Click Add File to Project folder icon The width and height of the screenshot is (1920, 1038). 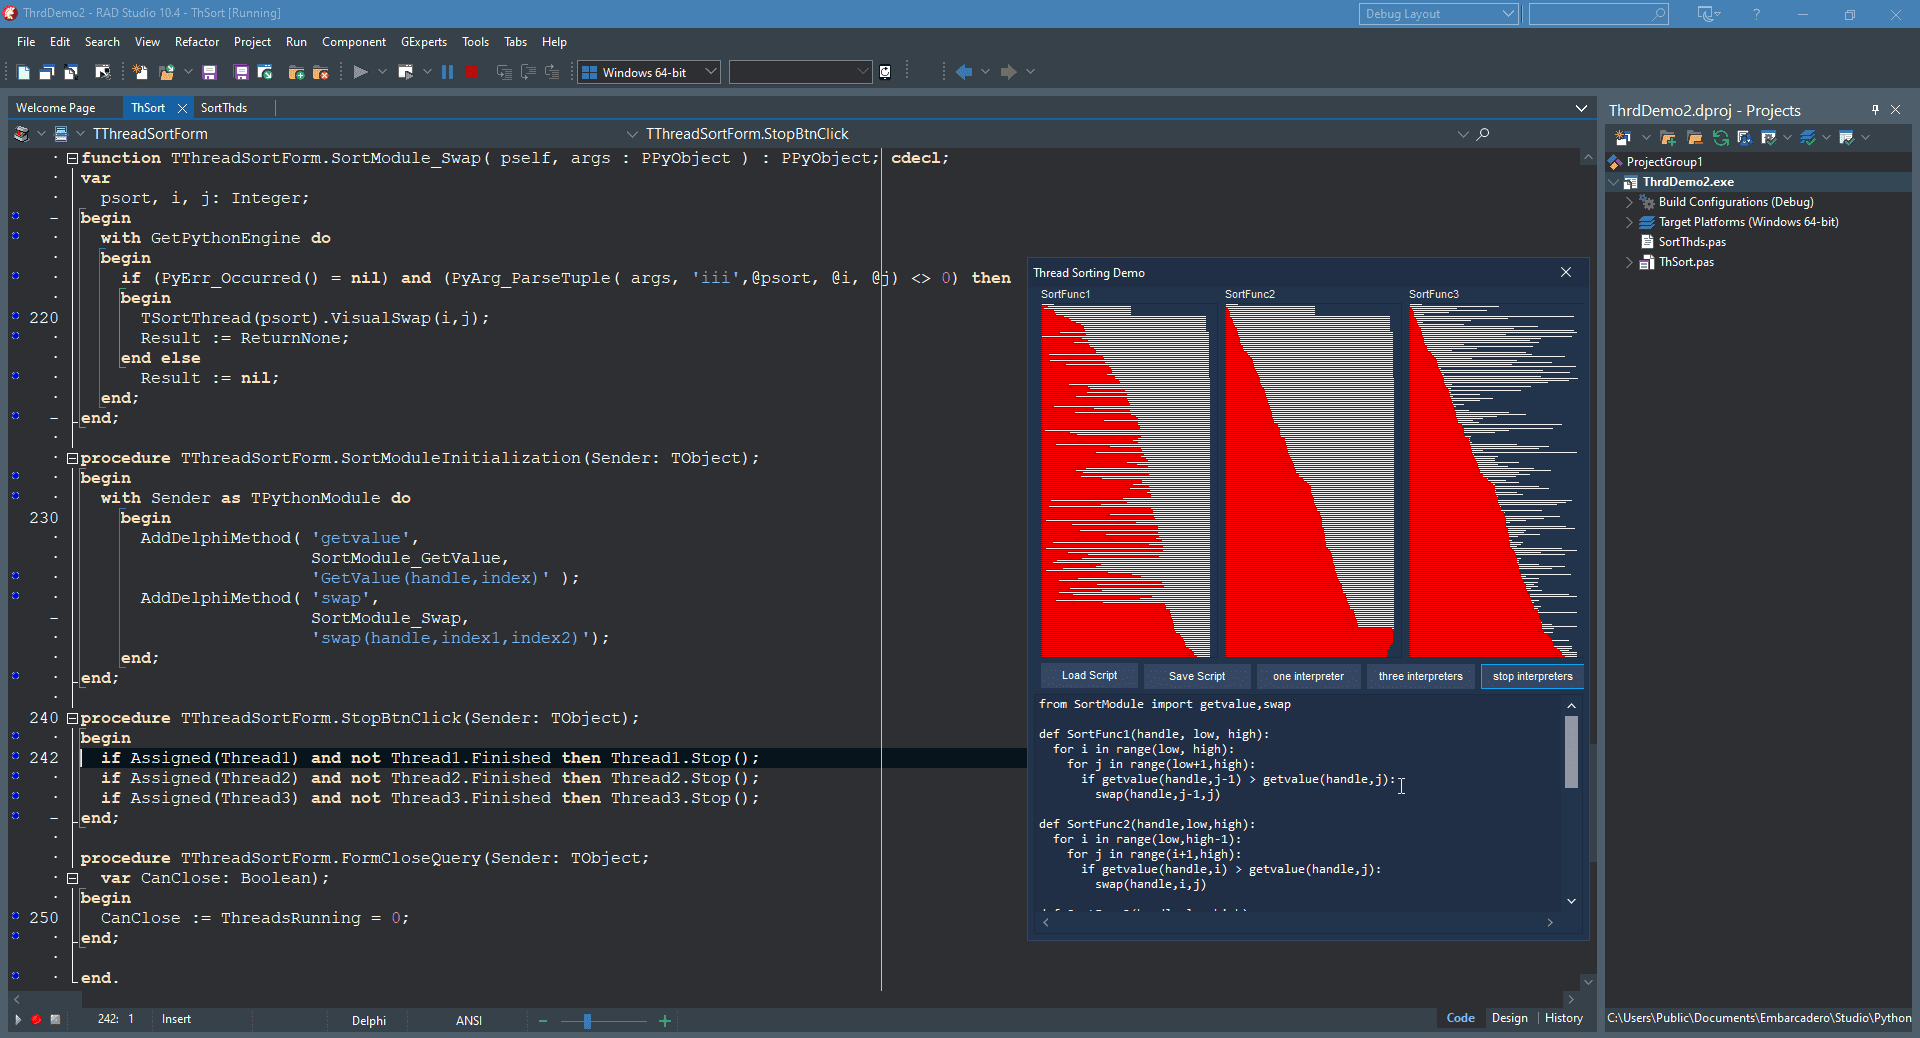pyautogui.click(x=296, y=72)
